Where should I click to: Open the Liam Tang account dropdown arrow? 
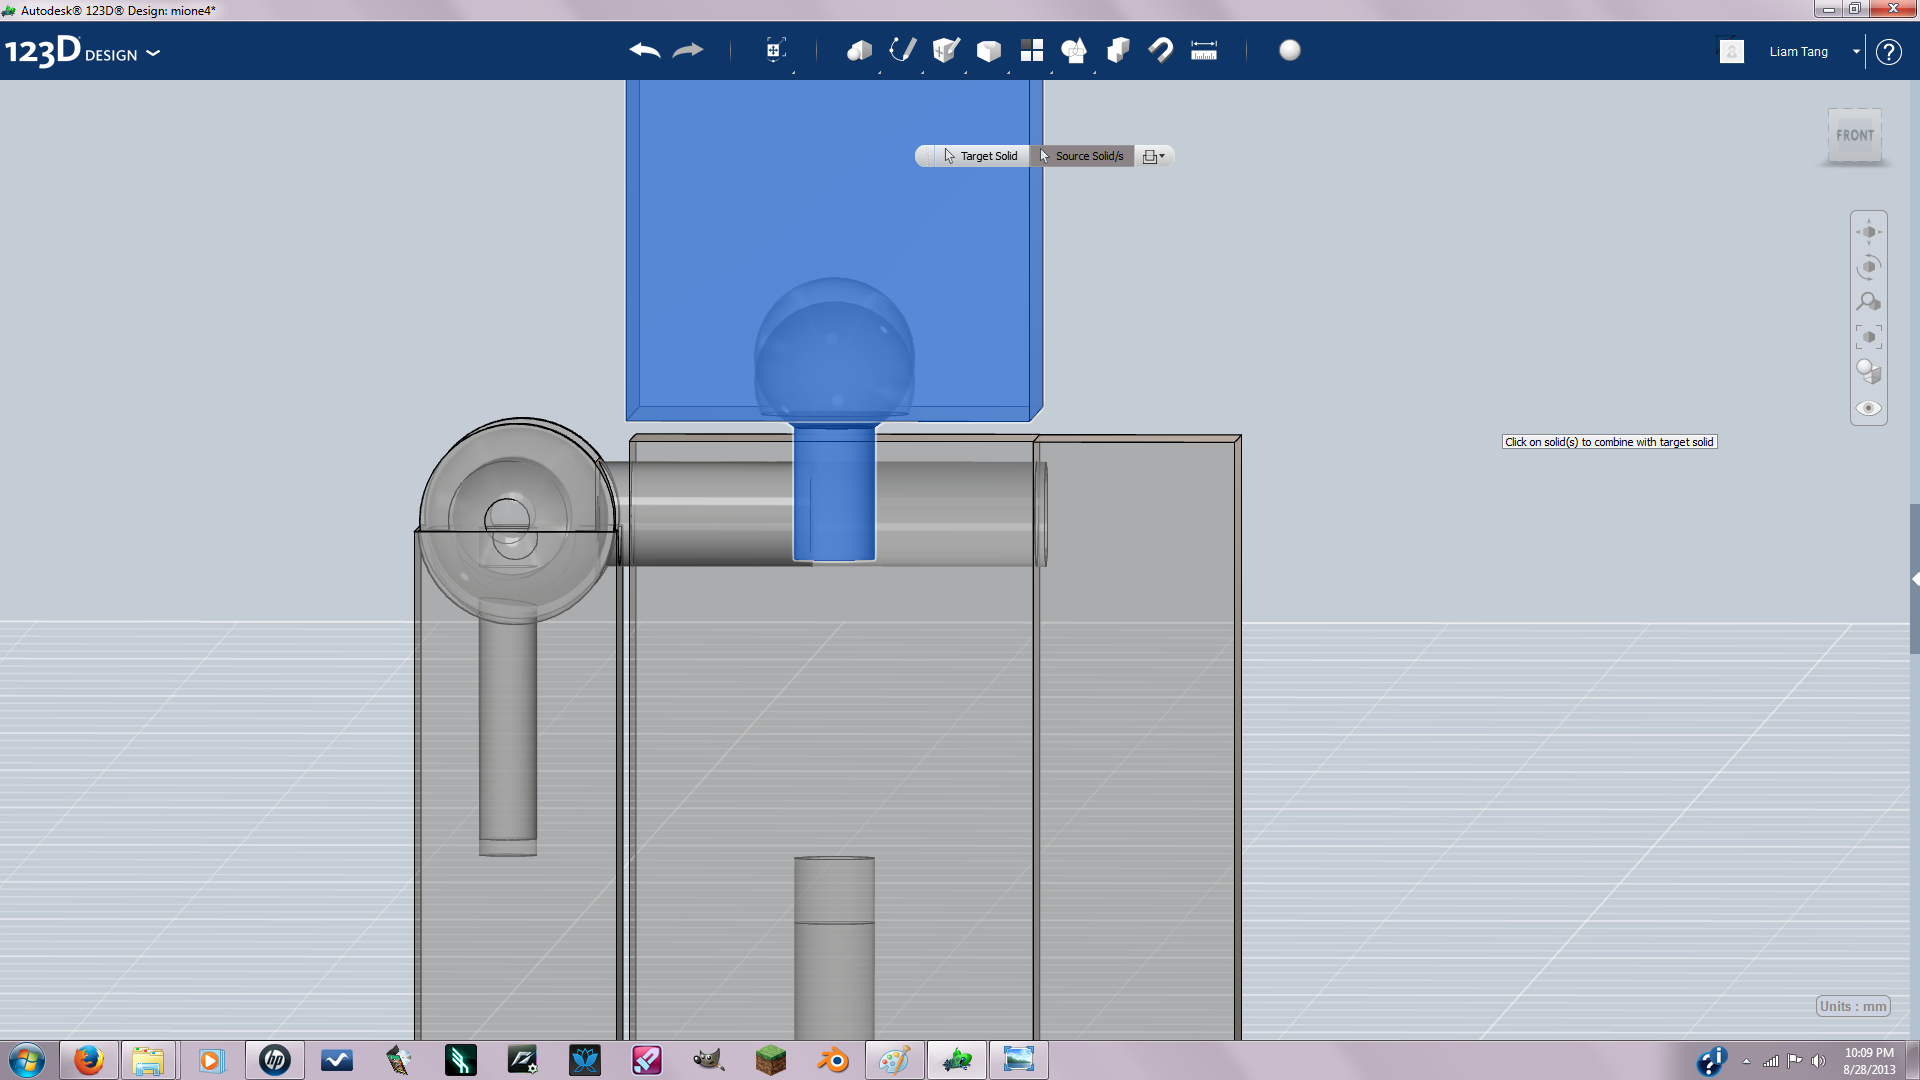click(1856, 51)
